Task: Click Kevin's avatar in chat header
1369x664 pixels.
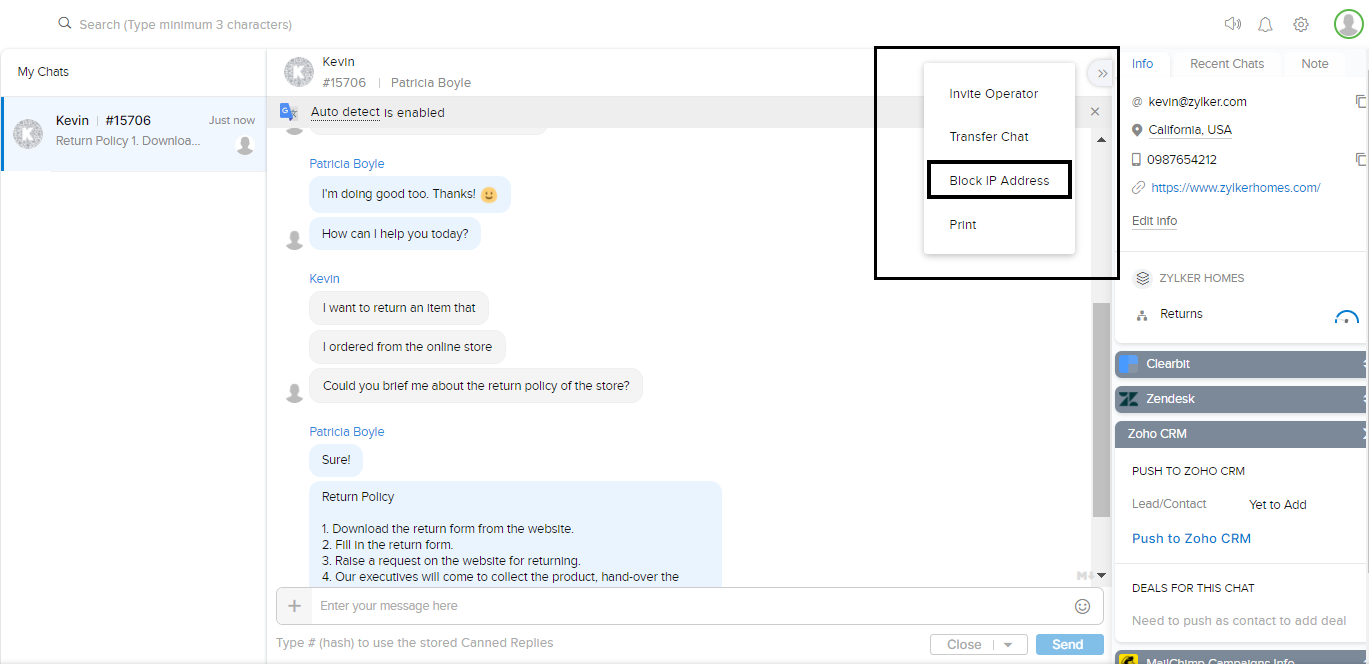Action: tap(299, 72)
